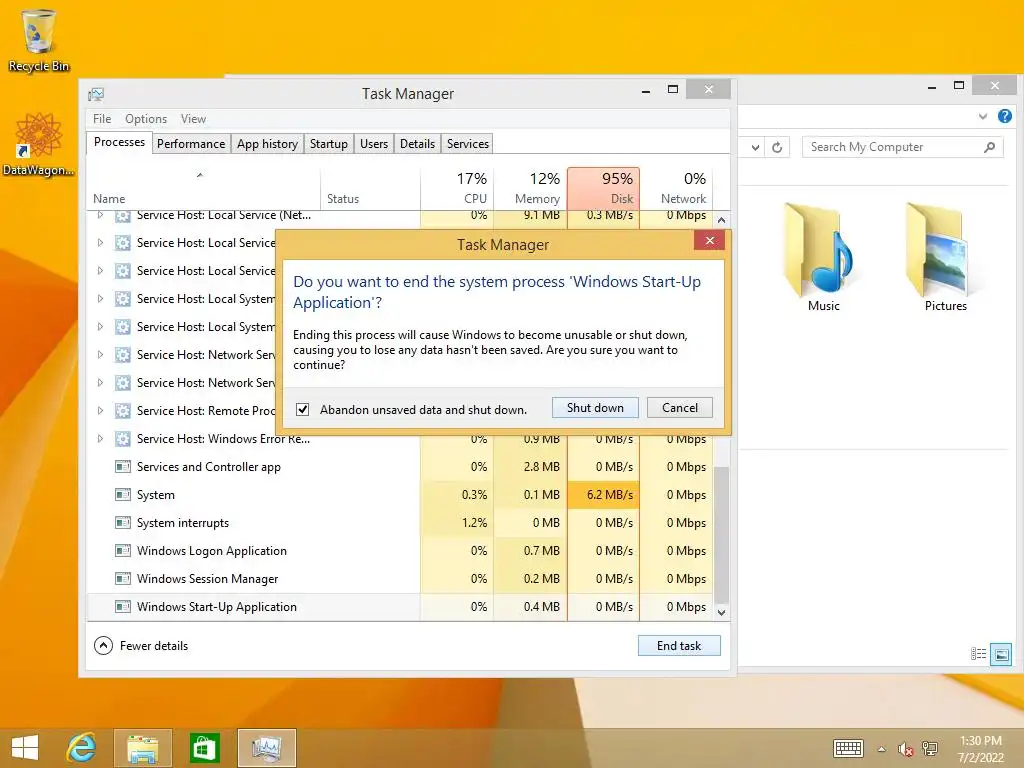The width and height of the screenshot is (1024, 768).
Task: Click Cancel in the dialog
Action: (679, 408)
